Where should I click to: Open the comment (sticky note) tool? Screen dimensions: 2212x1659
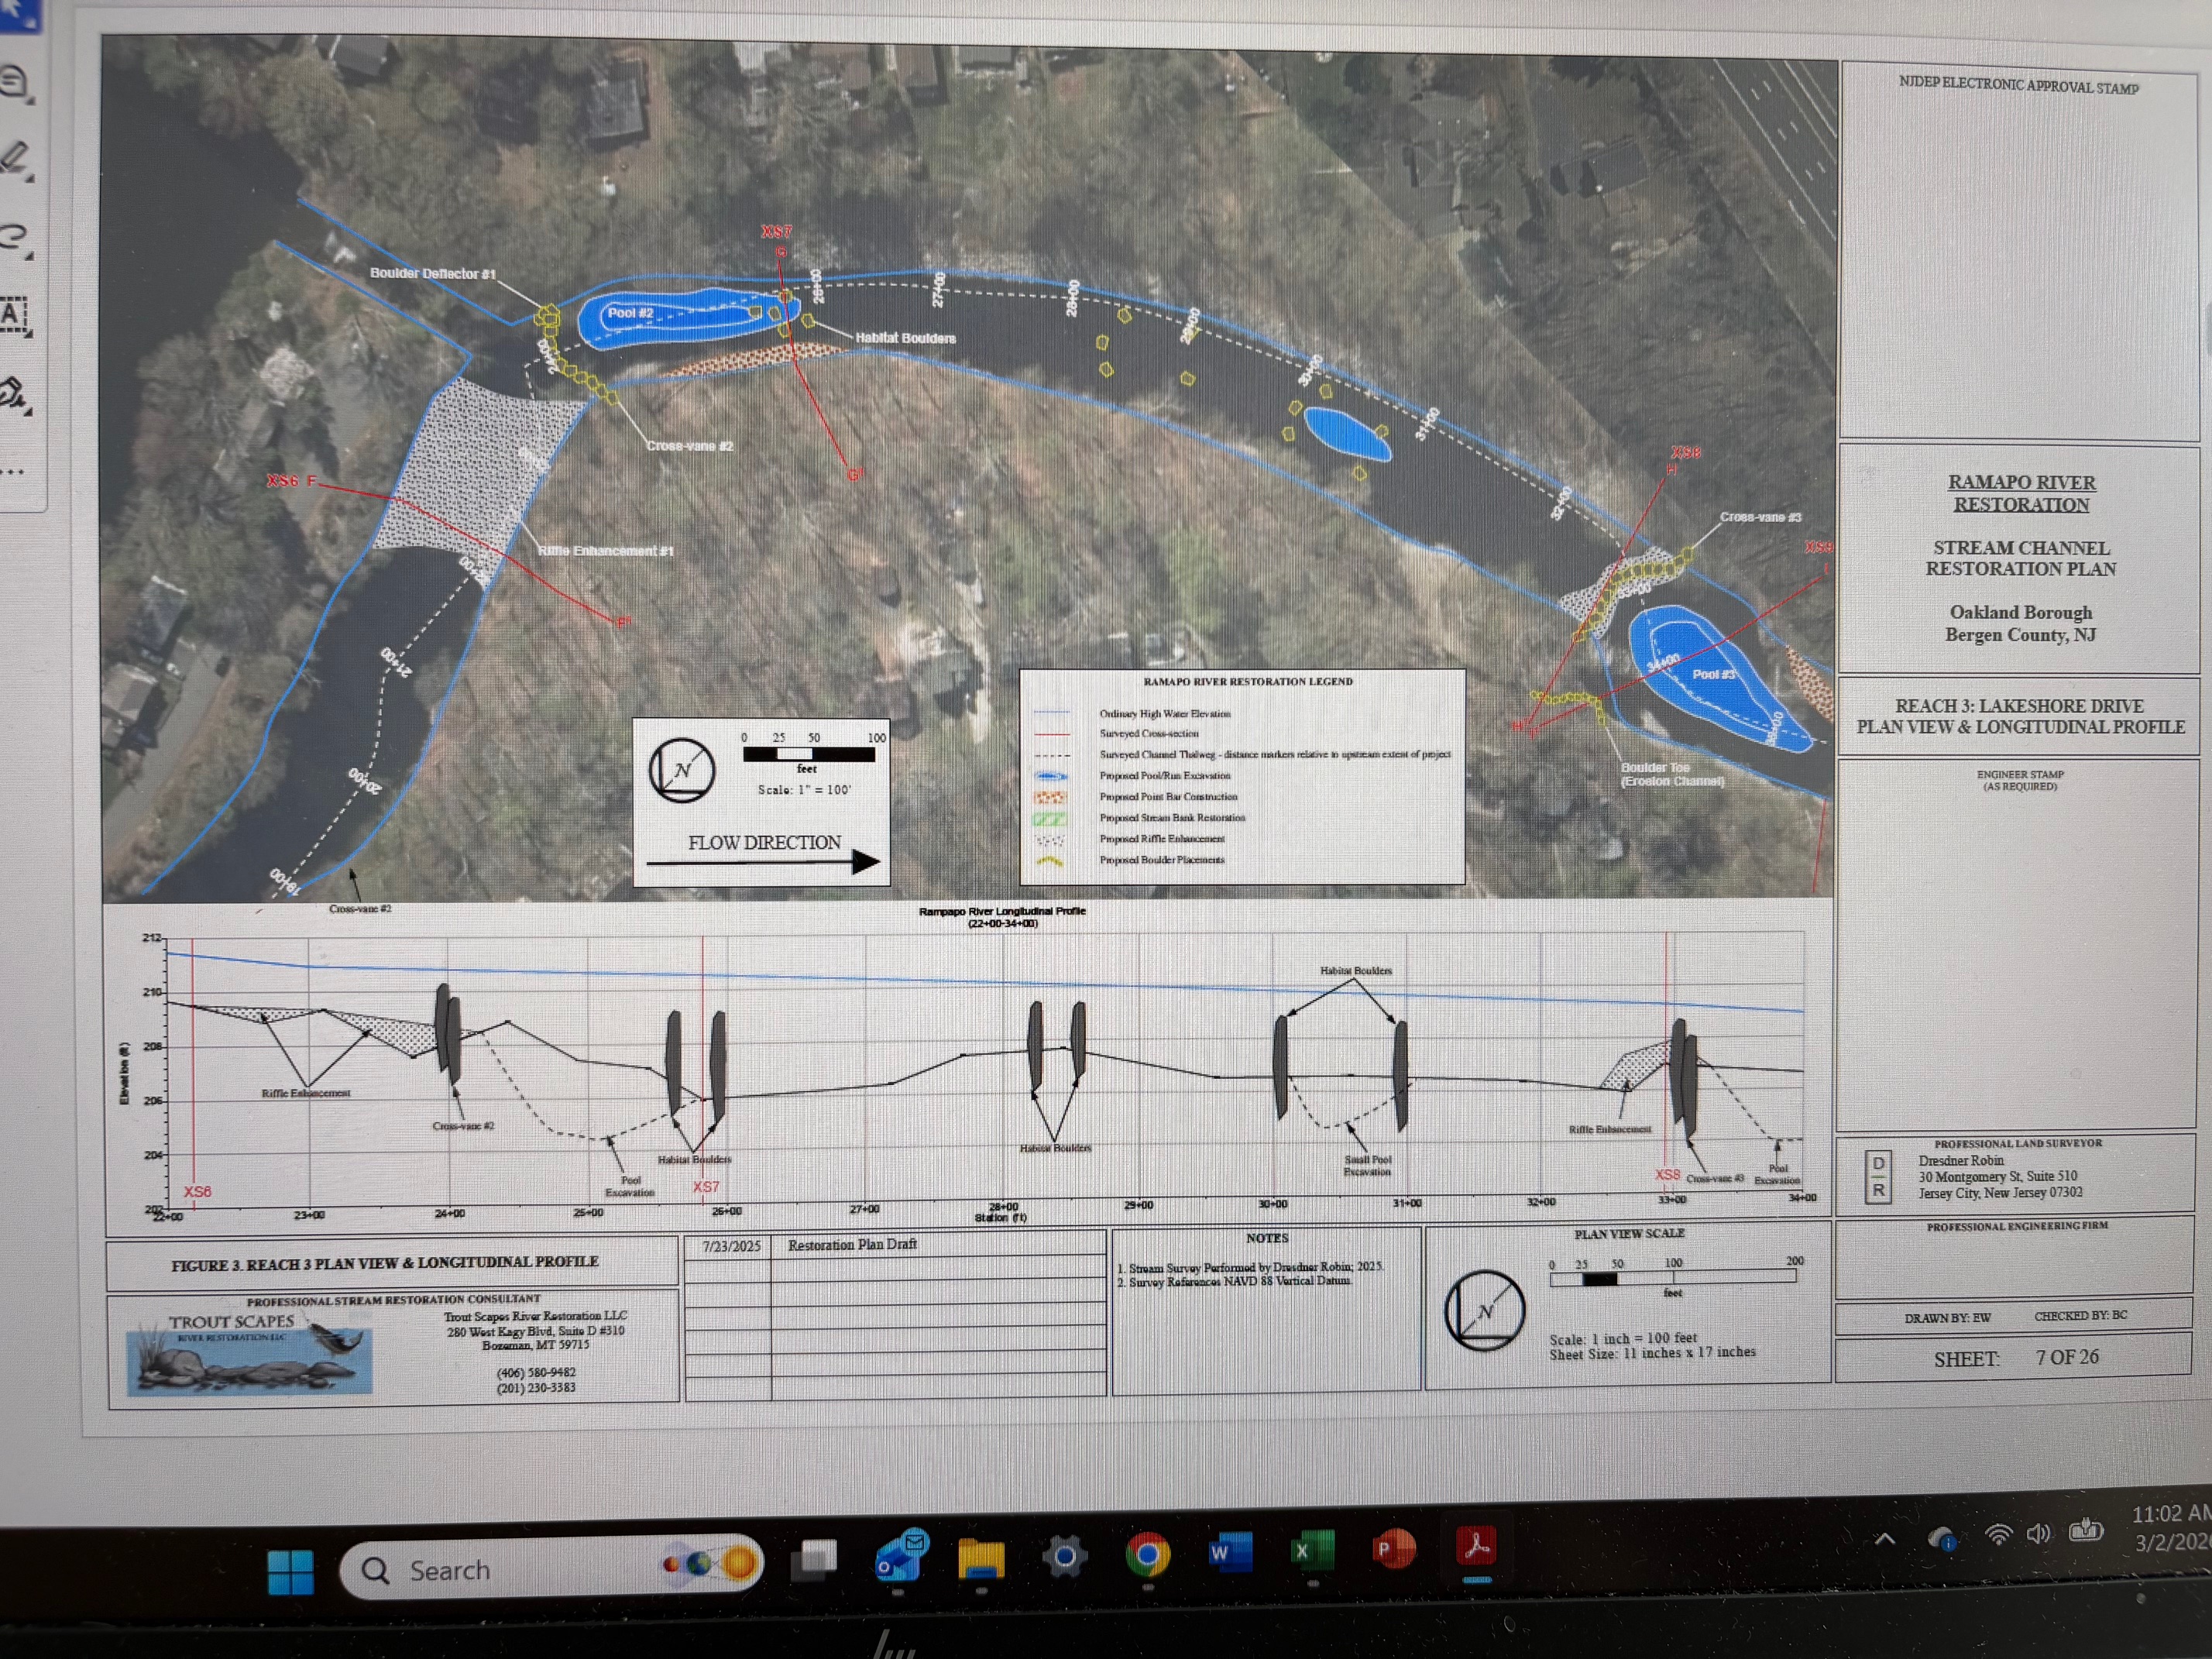14,82
